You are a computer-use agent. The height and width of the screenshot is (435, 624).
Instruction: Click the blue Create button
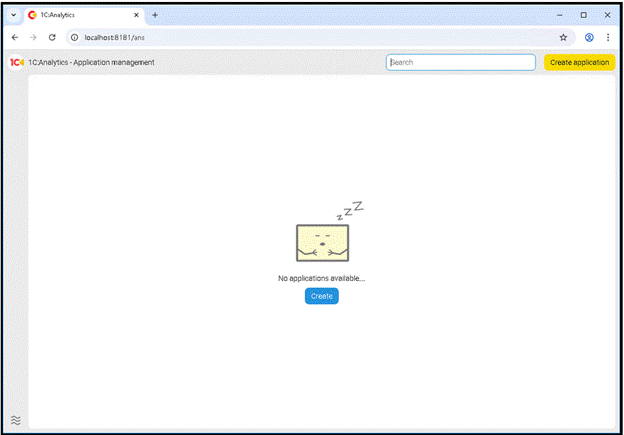point(322,296)
